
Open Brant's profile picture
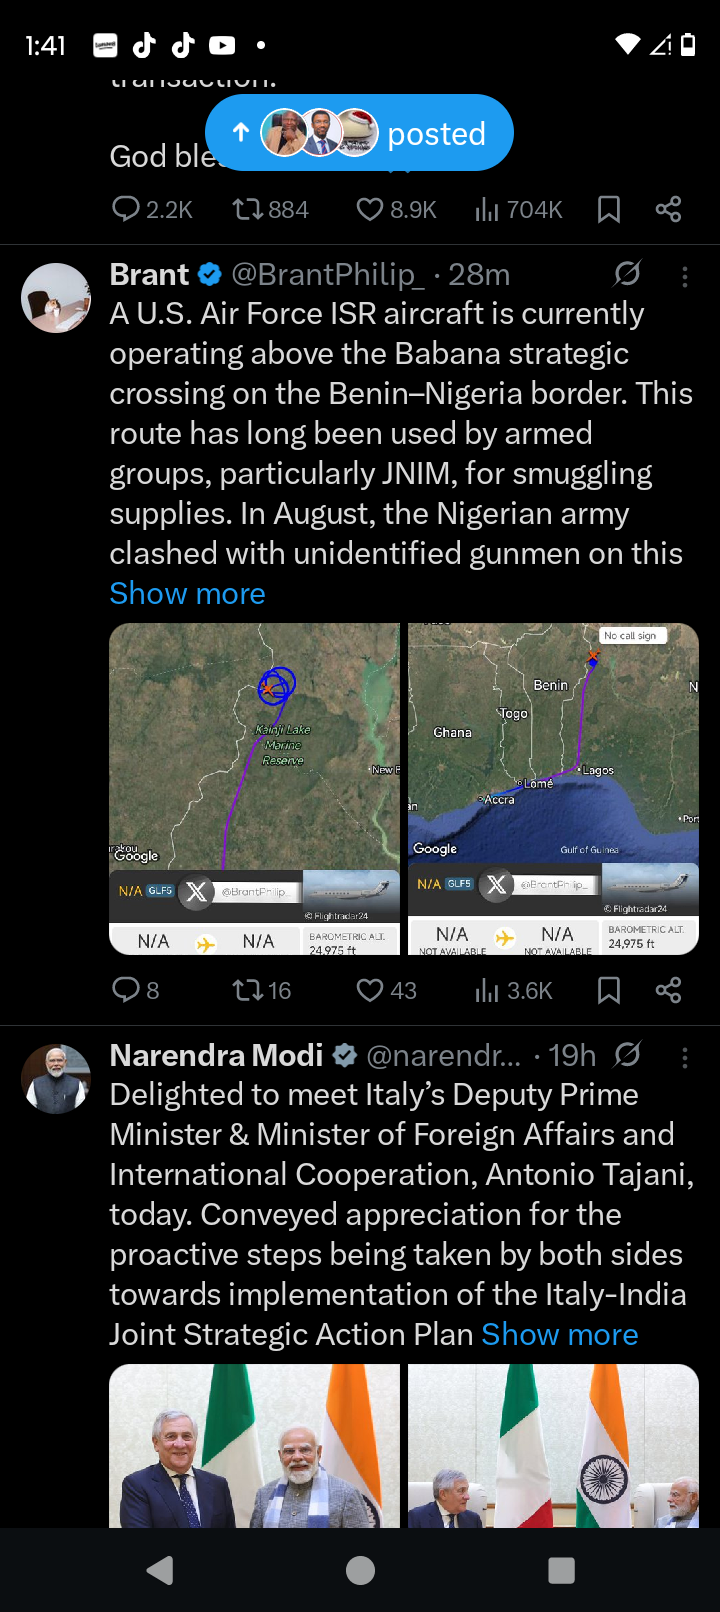(56, 298)
